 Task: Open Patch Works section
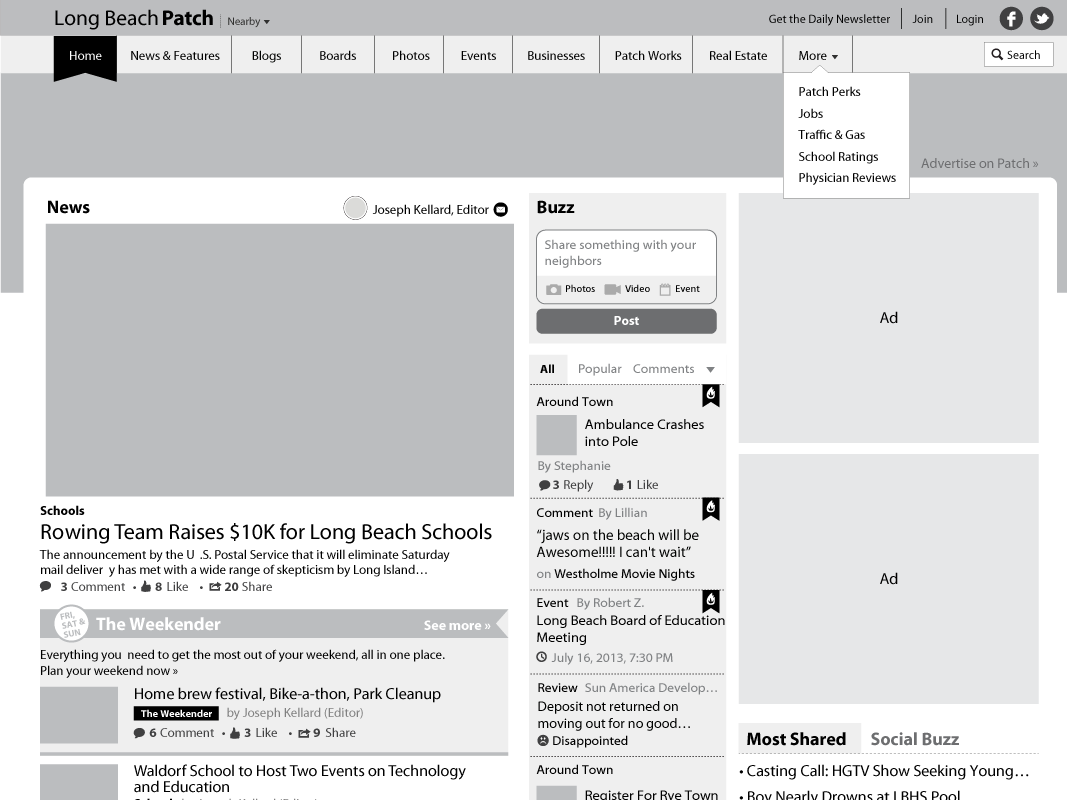click(648, 56)
